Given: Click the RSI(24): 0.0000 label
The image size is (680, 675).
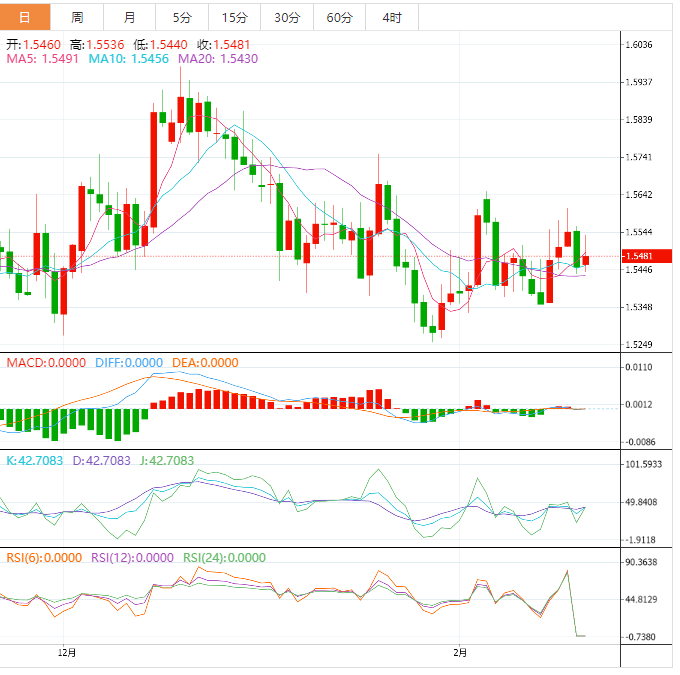Looking at the screenshot, I should [226, 558].
